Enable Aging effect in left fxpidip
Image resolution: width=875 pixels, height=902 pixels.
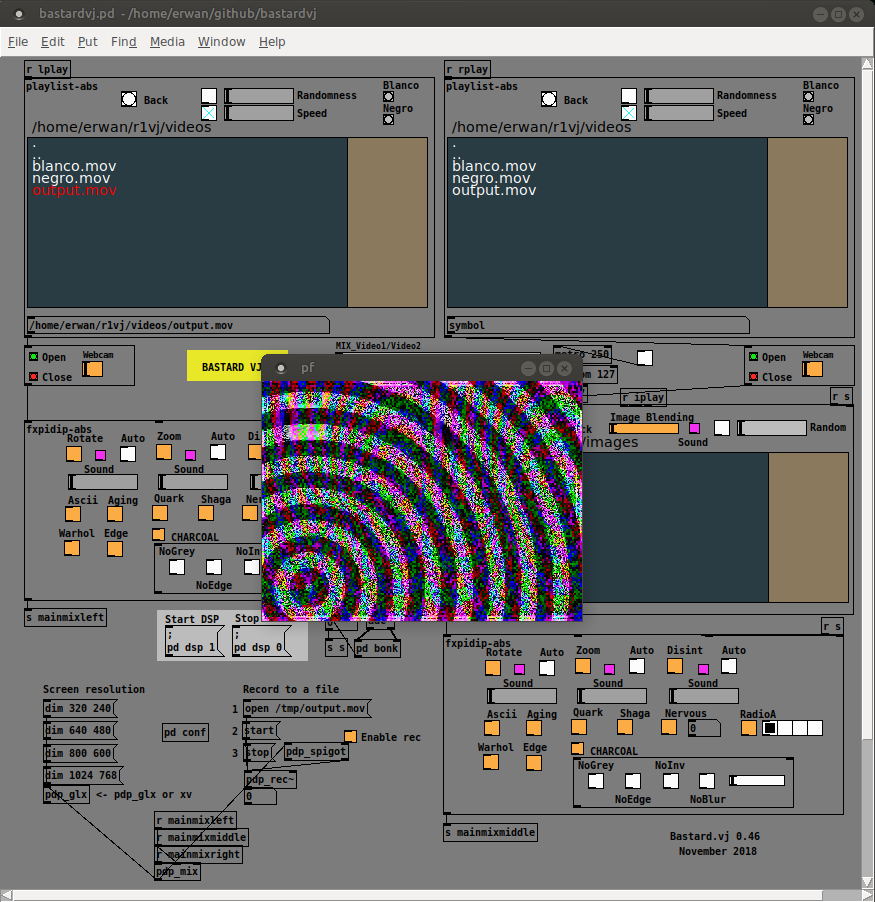[x=115, y=514]
